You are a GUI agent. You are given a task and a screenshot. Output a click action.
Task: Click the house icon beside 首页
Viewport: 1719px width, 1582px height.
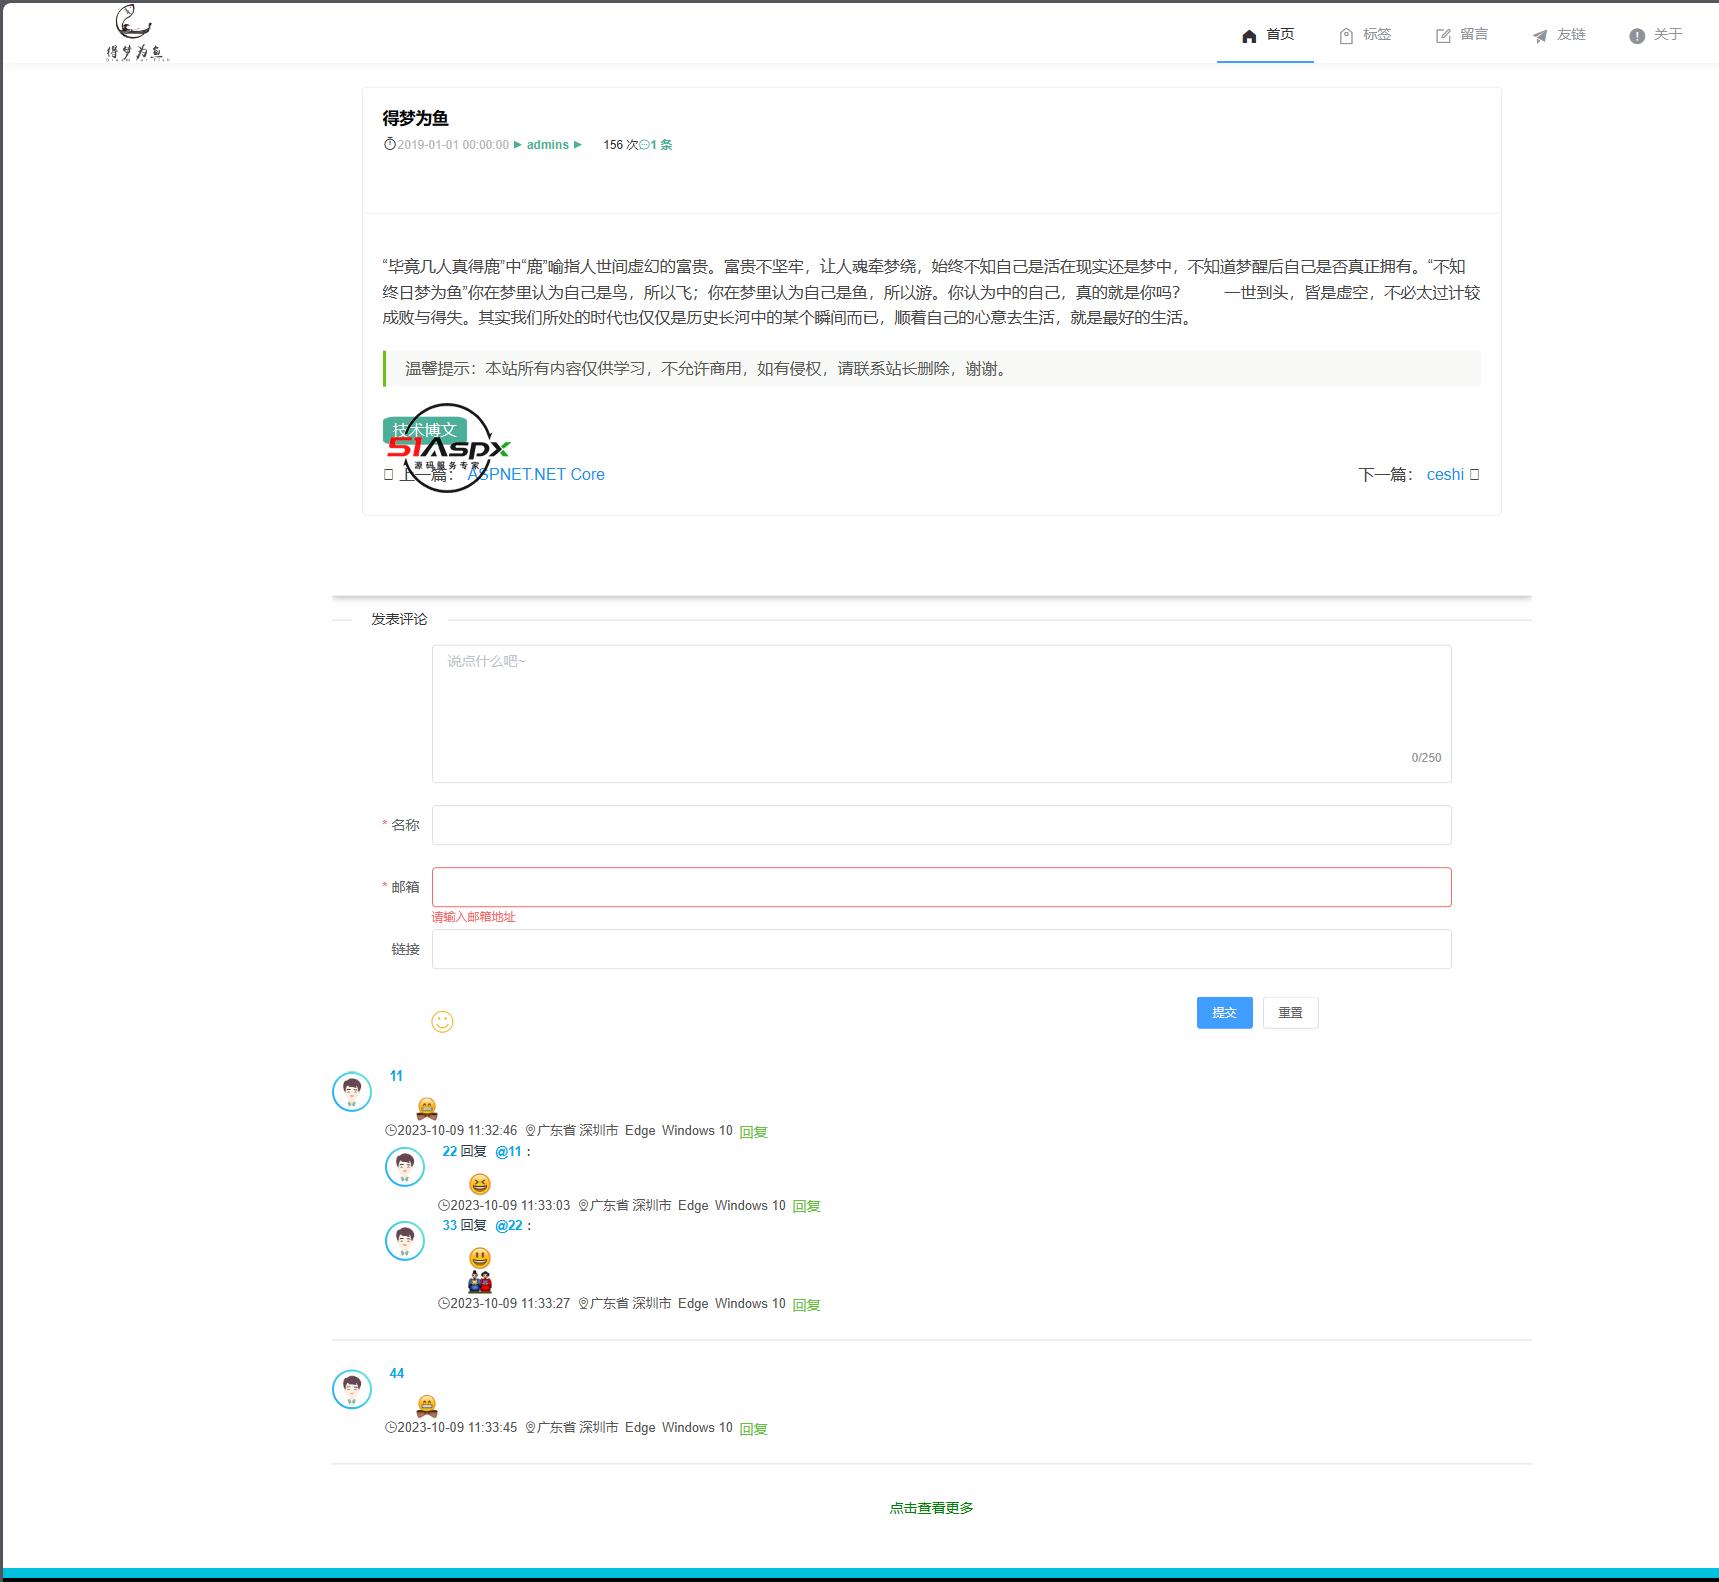coord(1249,36)
